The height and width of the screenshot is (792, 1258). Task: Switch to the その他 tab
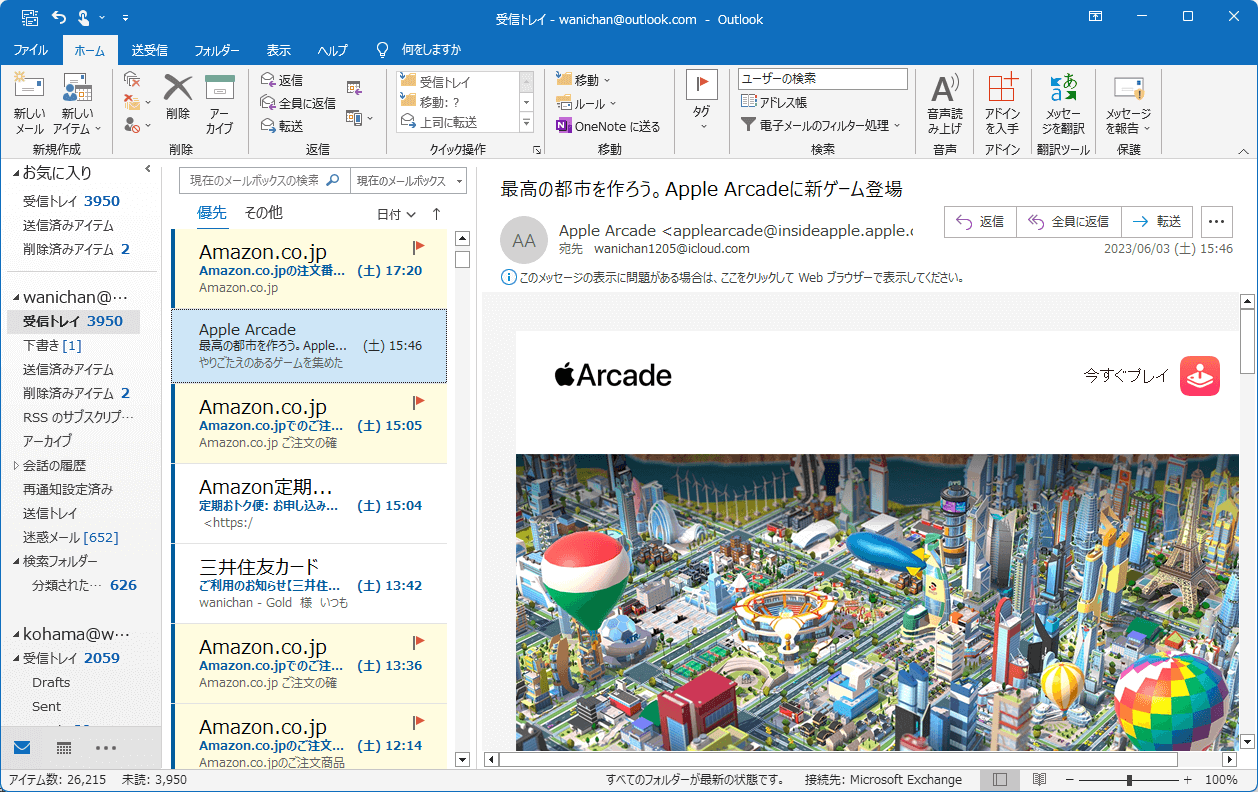(x=263, y=213)
